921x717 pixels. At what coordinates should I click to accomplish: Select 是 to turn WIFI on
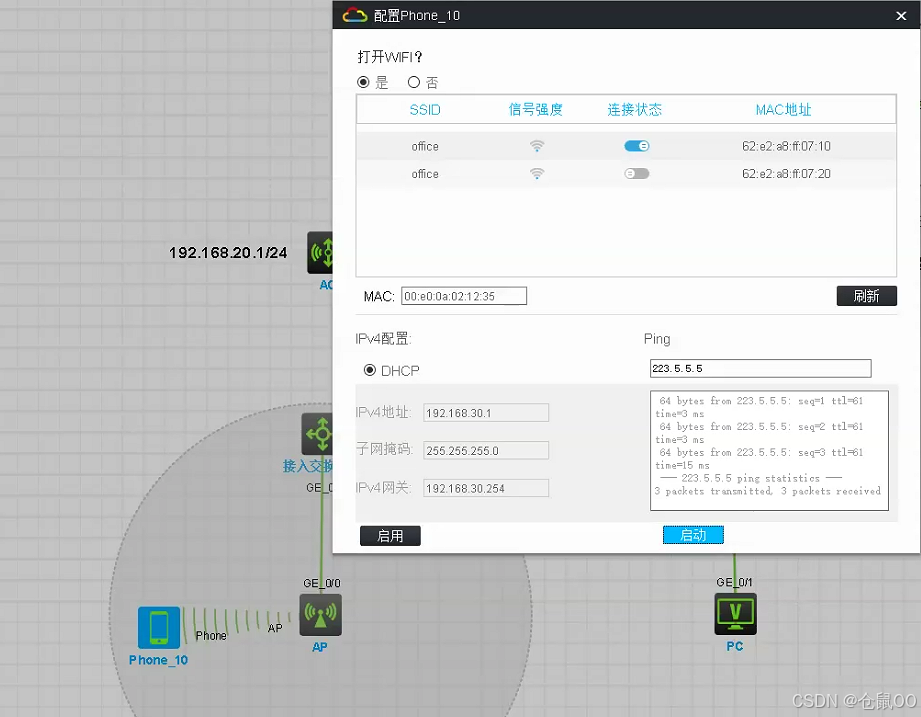pos(363,82)
